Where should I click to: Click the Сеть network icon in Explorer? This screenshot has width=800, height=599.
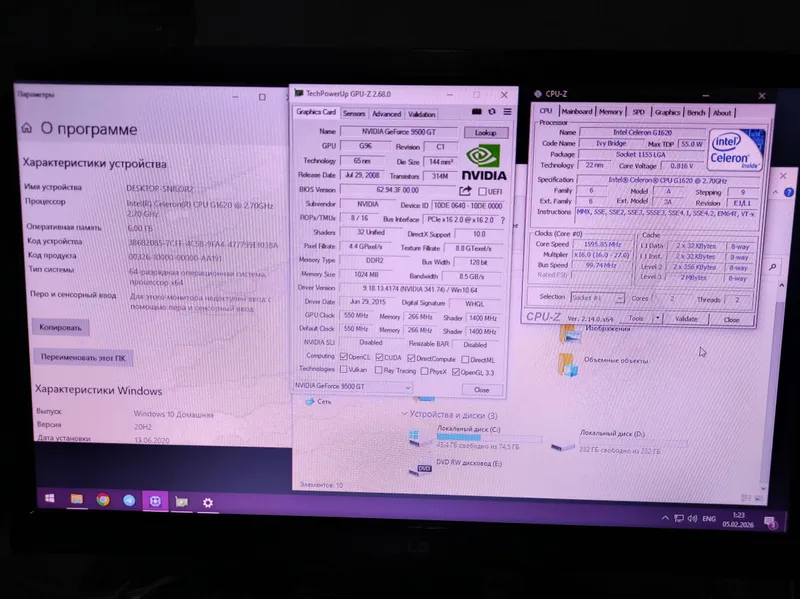[309, 402]
